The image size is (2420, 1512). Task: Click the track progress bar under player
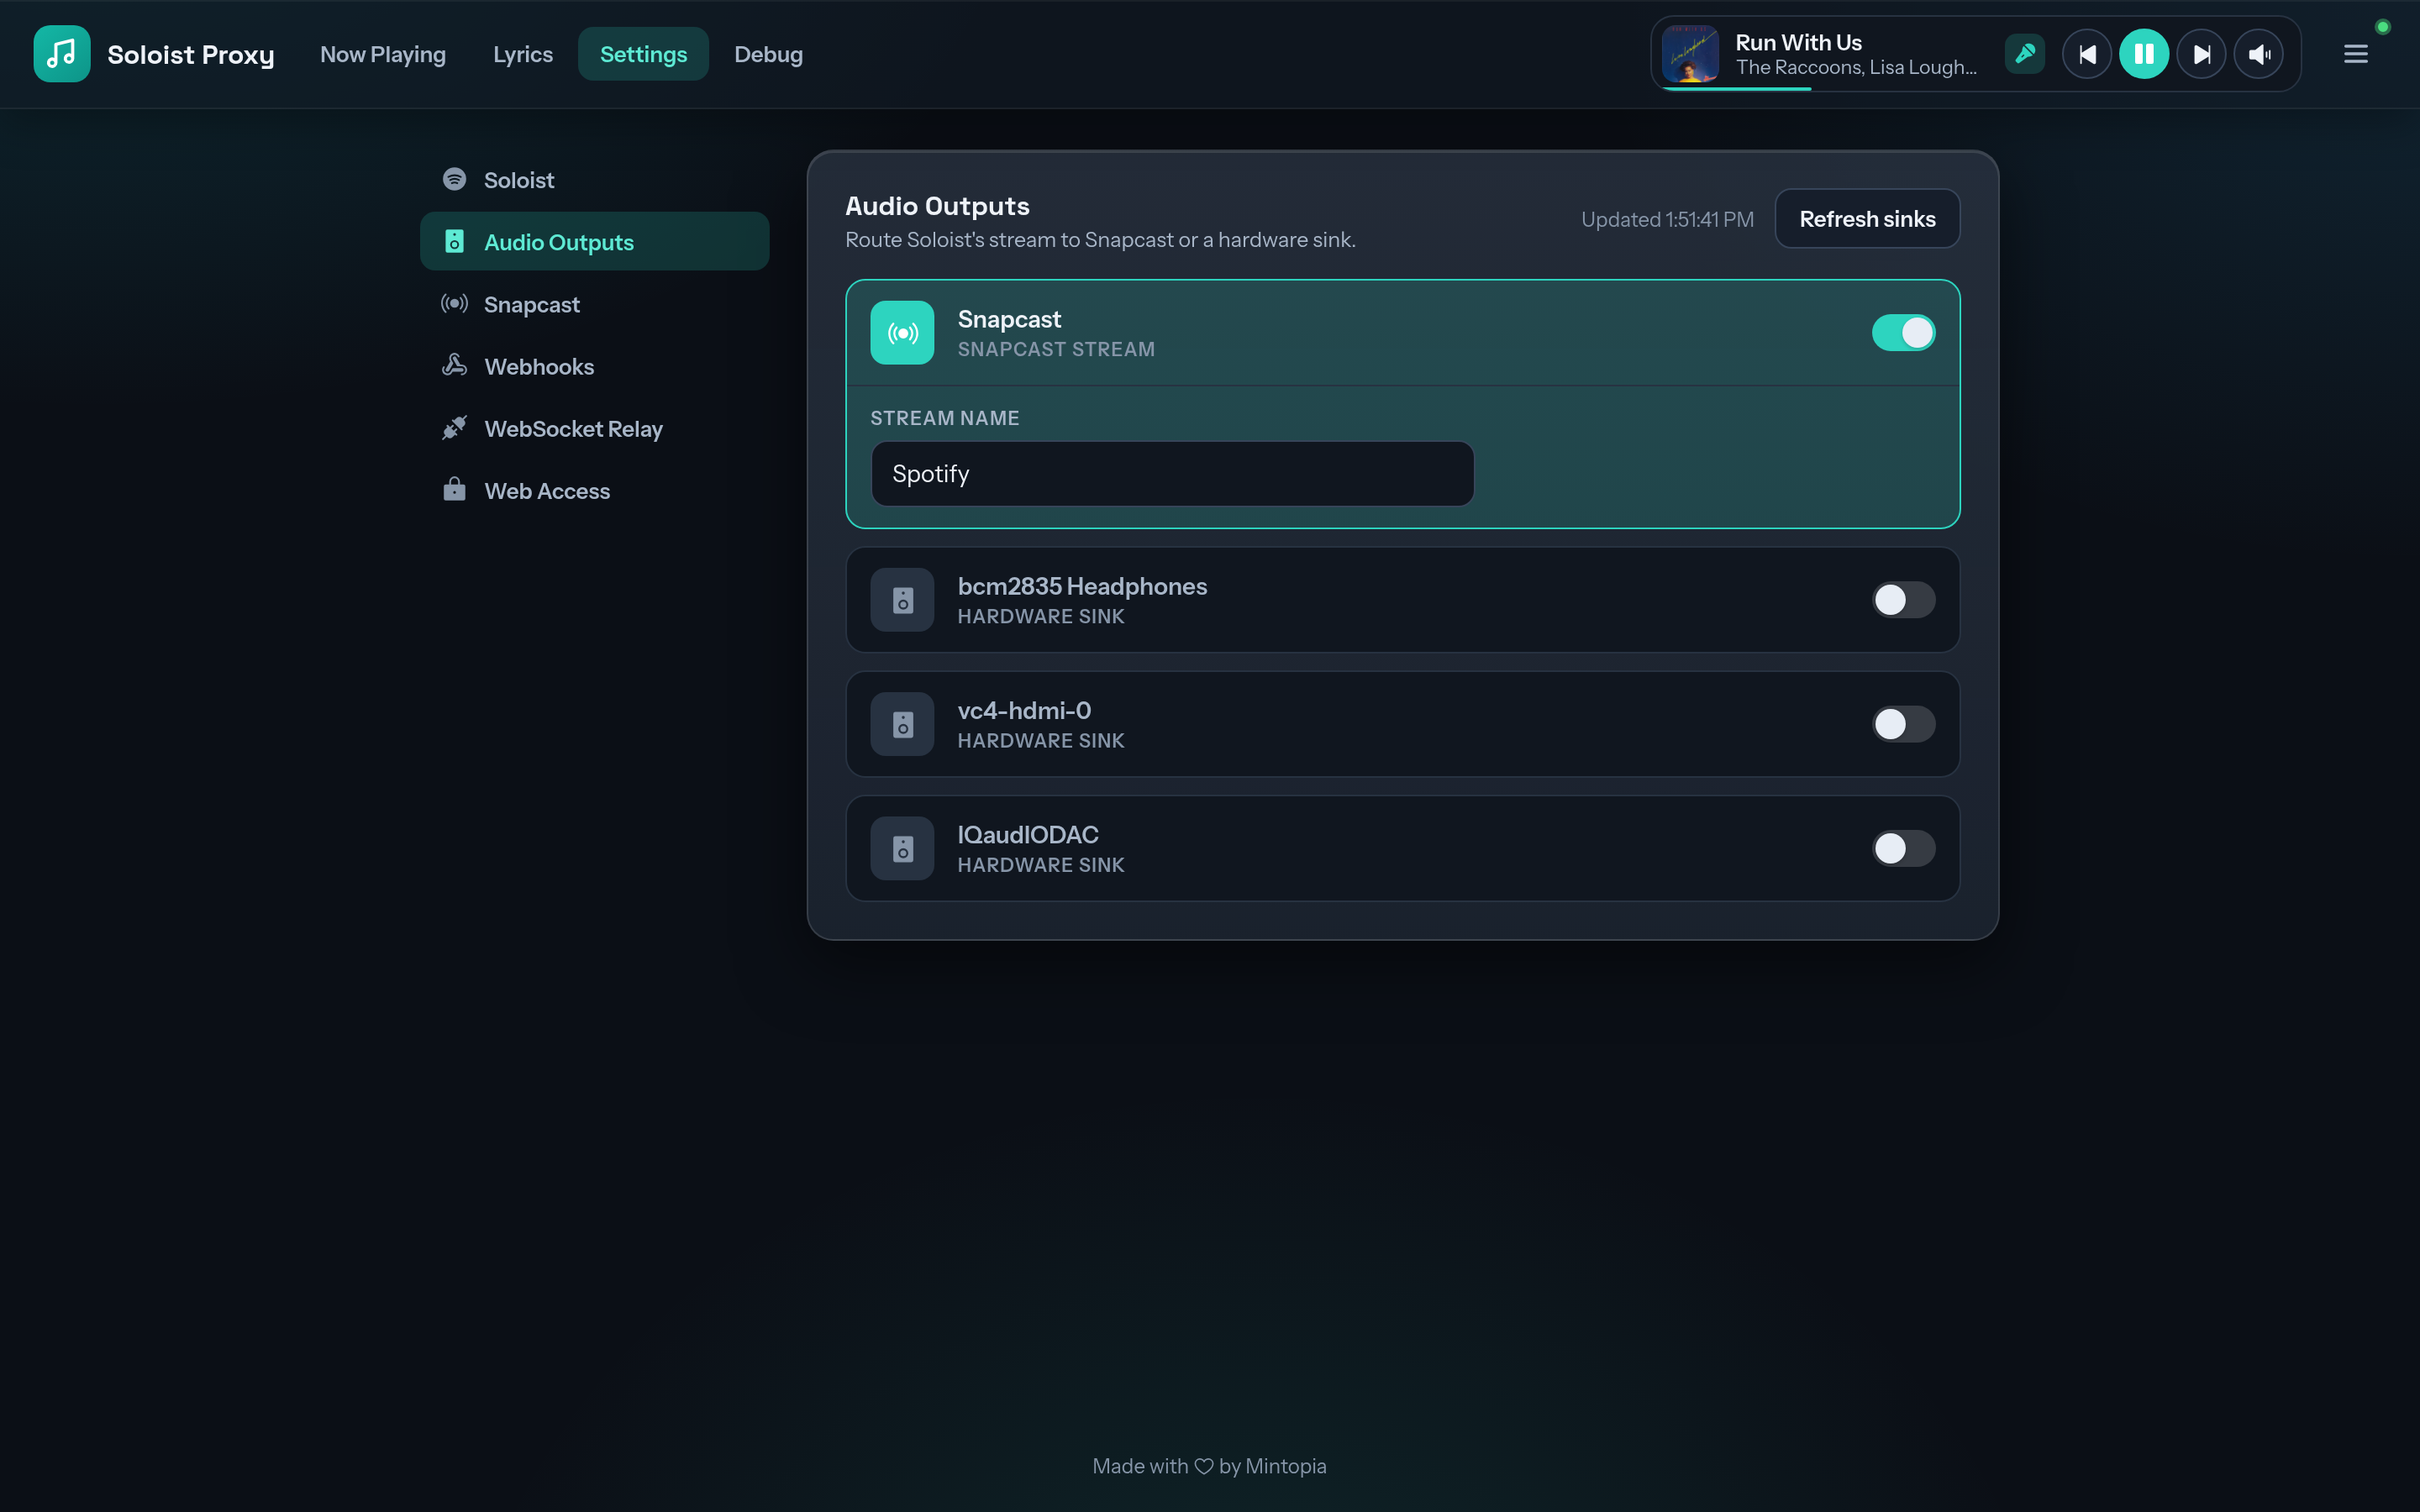(1975, 89)
